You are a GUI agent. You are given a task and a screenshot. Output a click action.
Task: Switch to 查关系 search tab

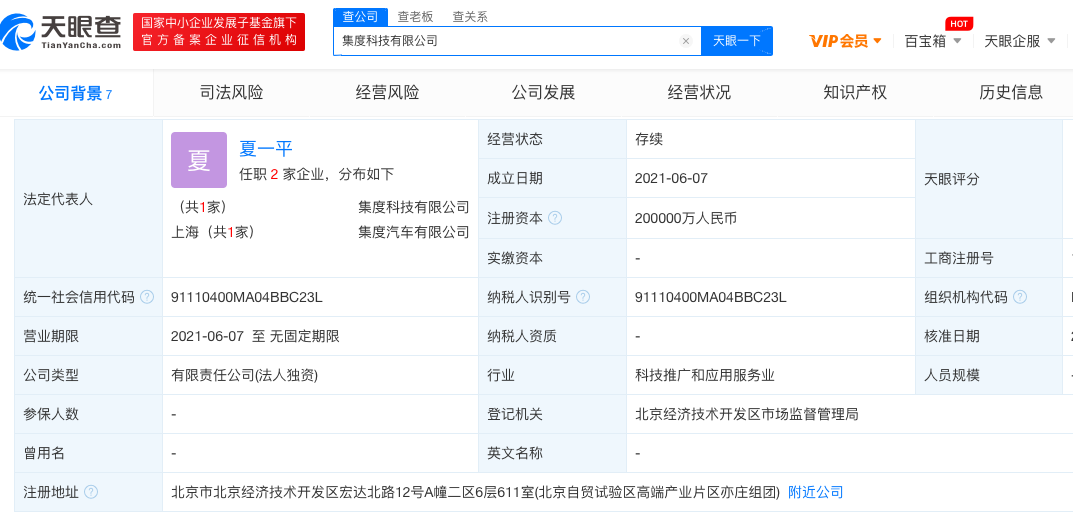point(470,17)
